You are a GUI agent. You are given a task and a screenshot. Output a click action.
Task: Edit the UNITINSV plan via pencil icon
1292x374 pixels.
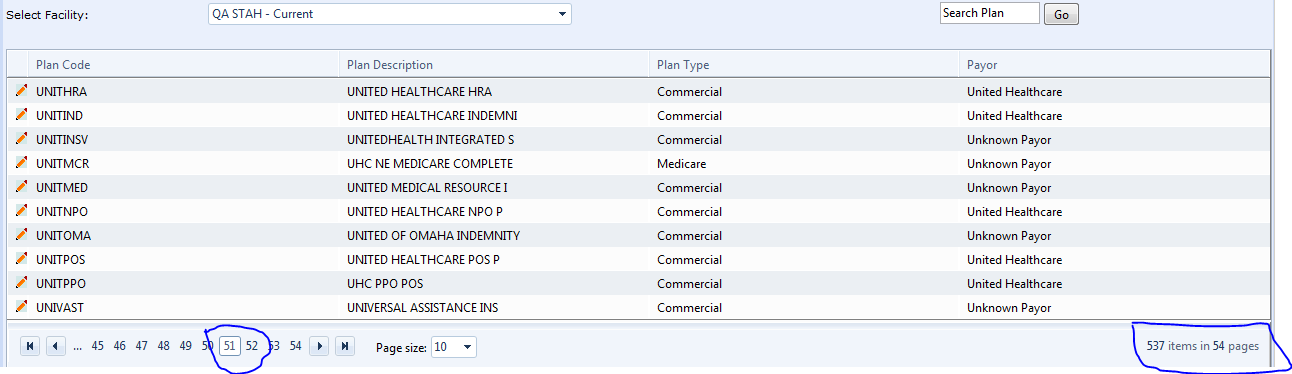[21, 139]
